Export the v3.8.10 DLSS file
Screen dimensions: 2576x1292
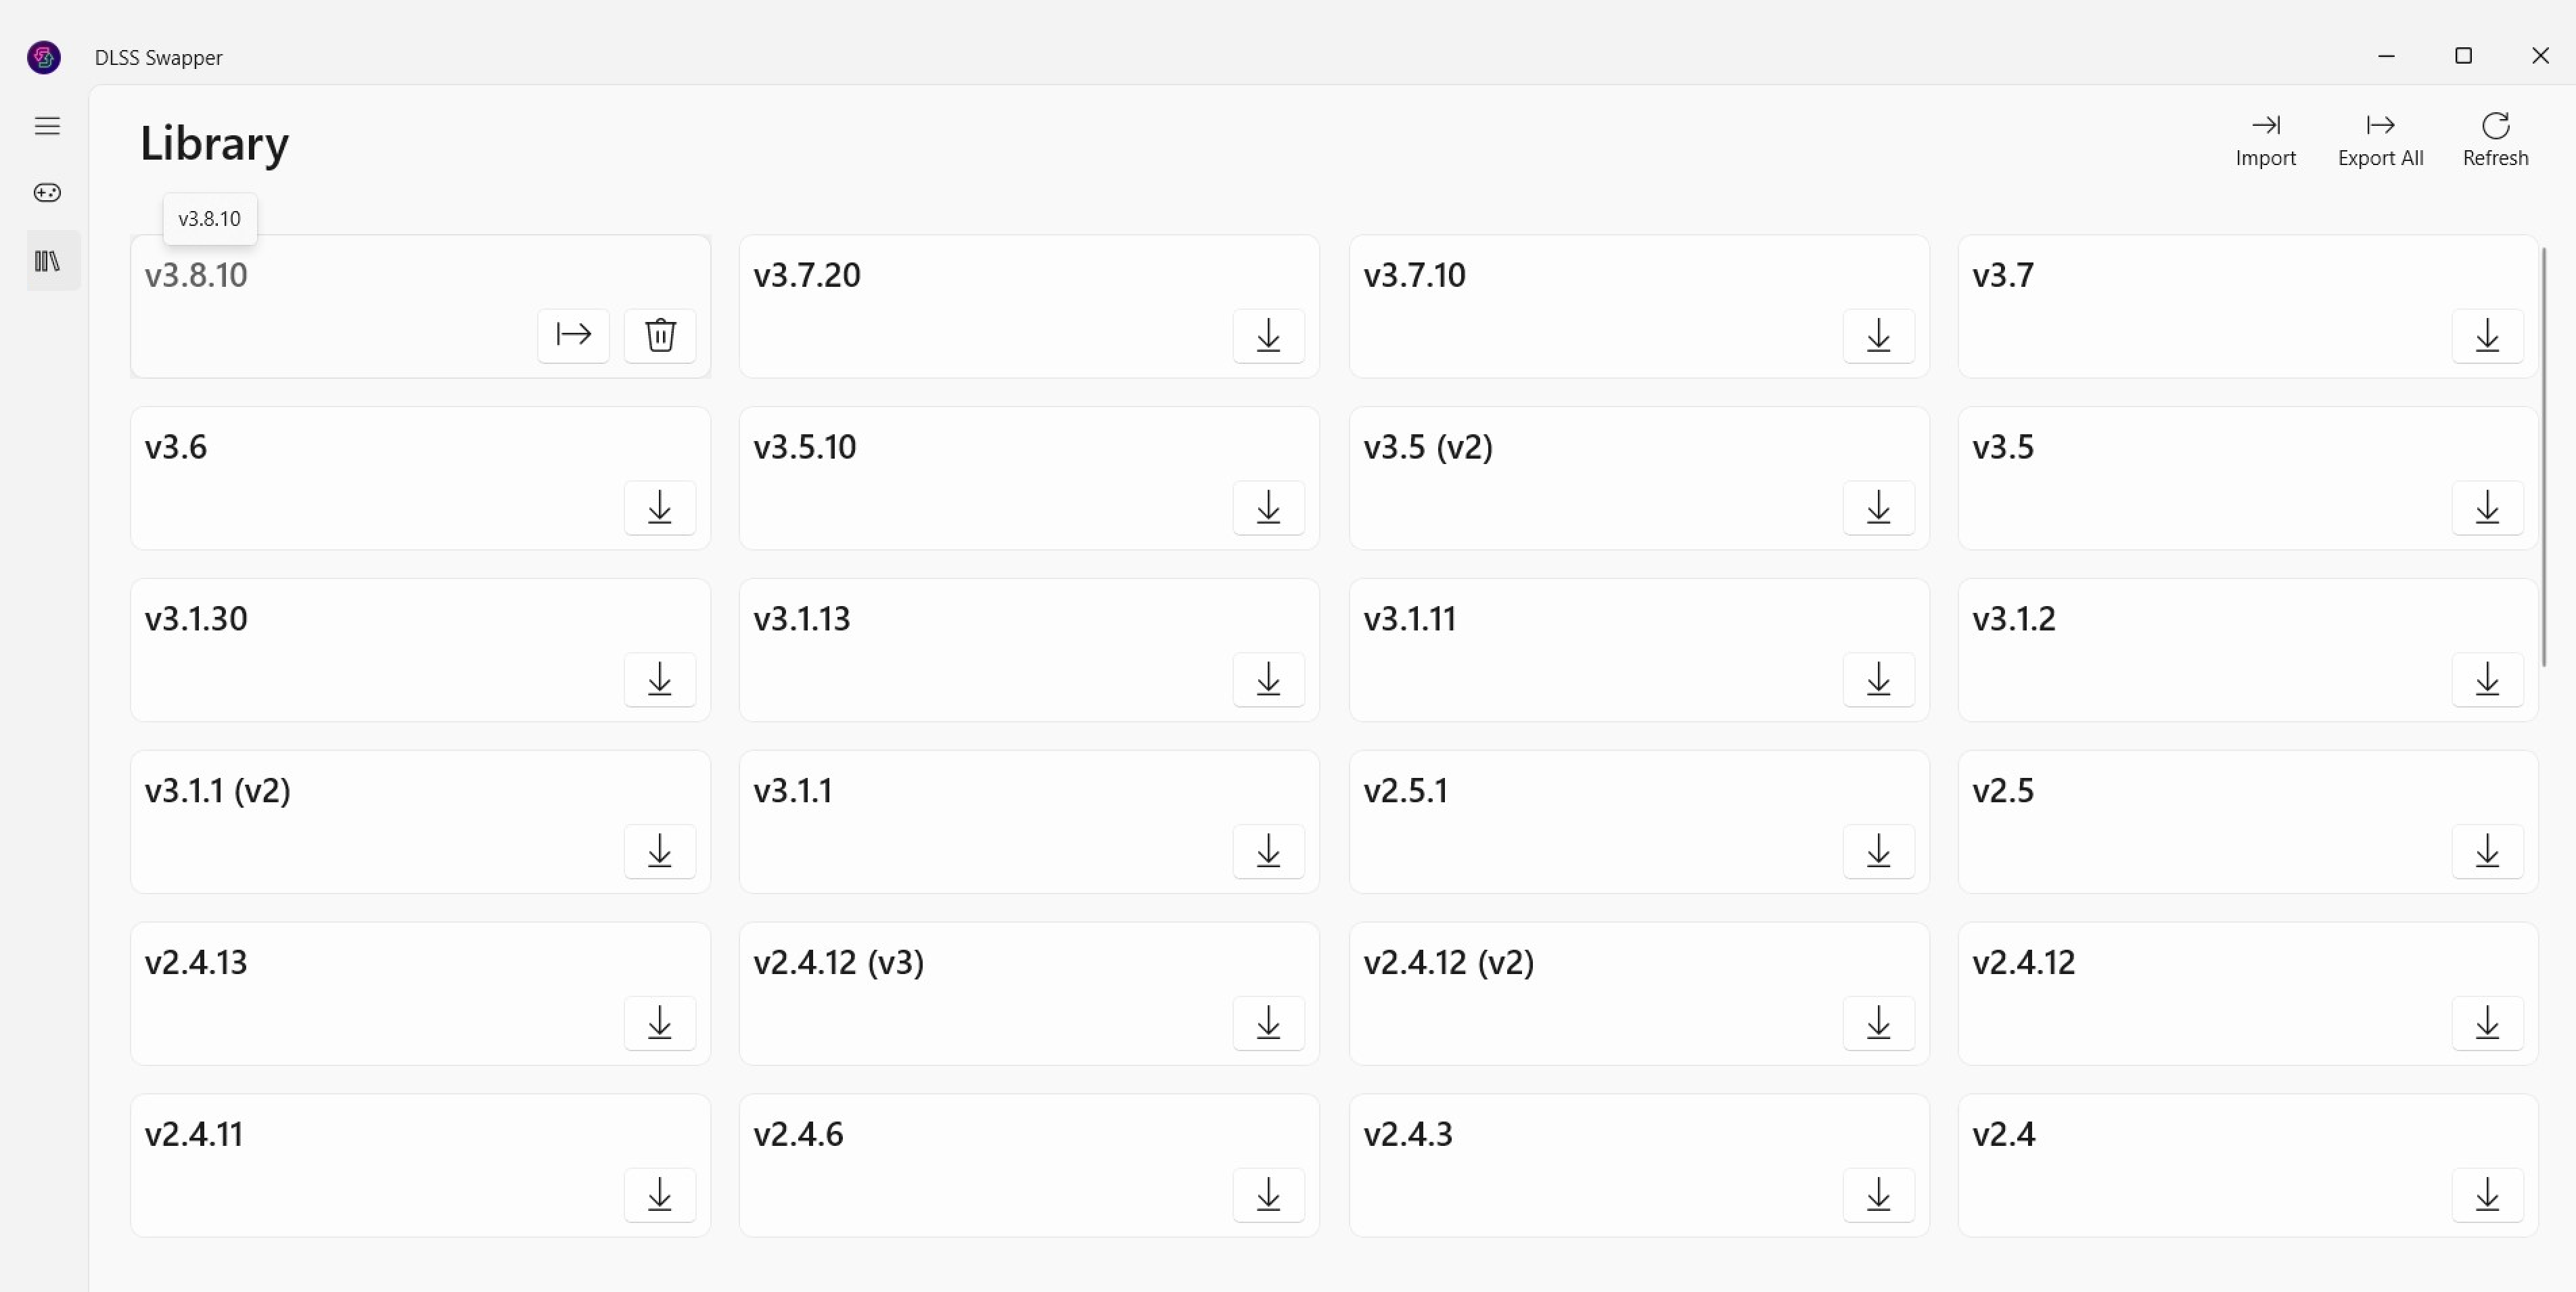pyautogui.click(x=573, y=335)
